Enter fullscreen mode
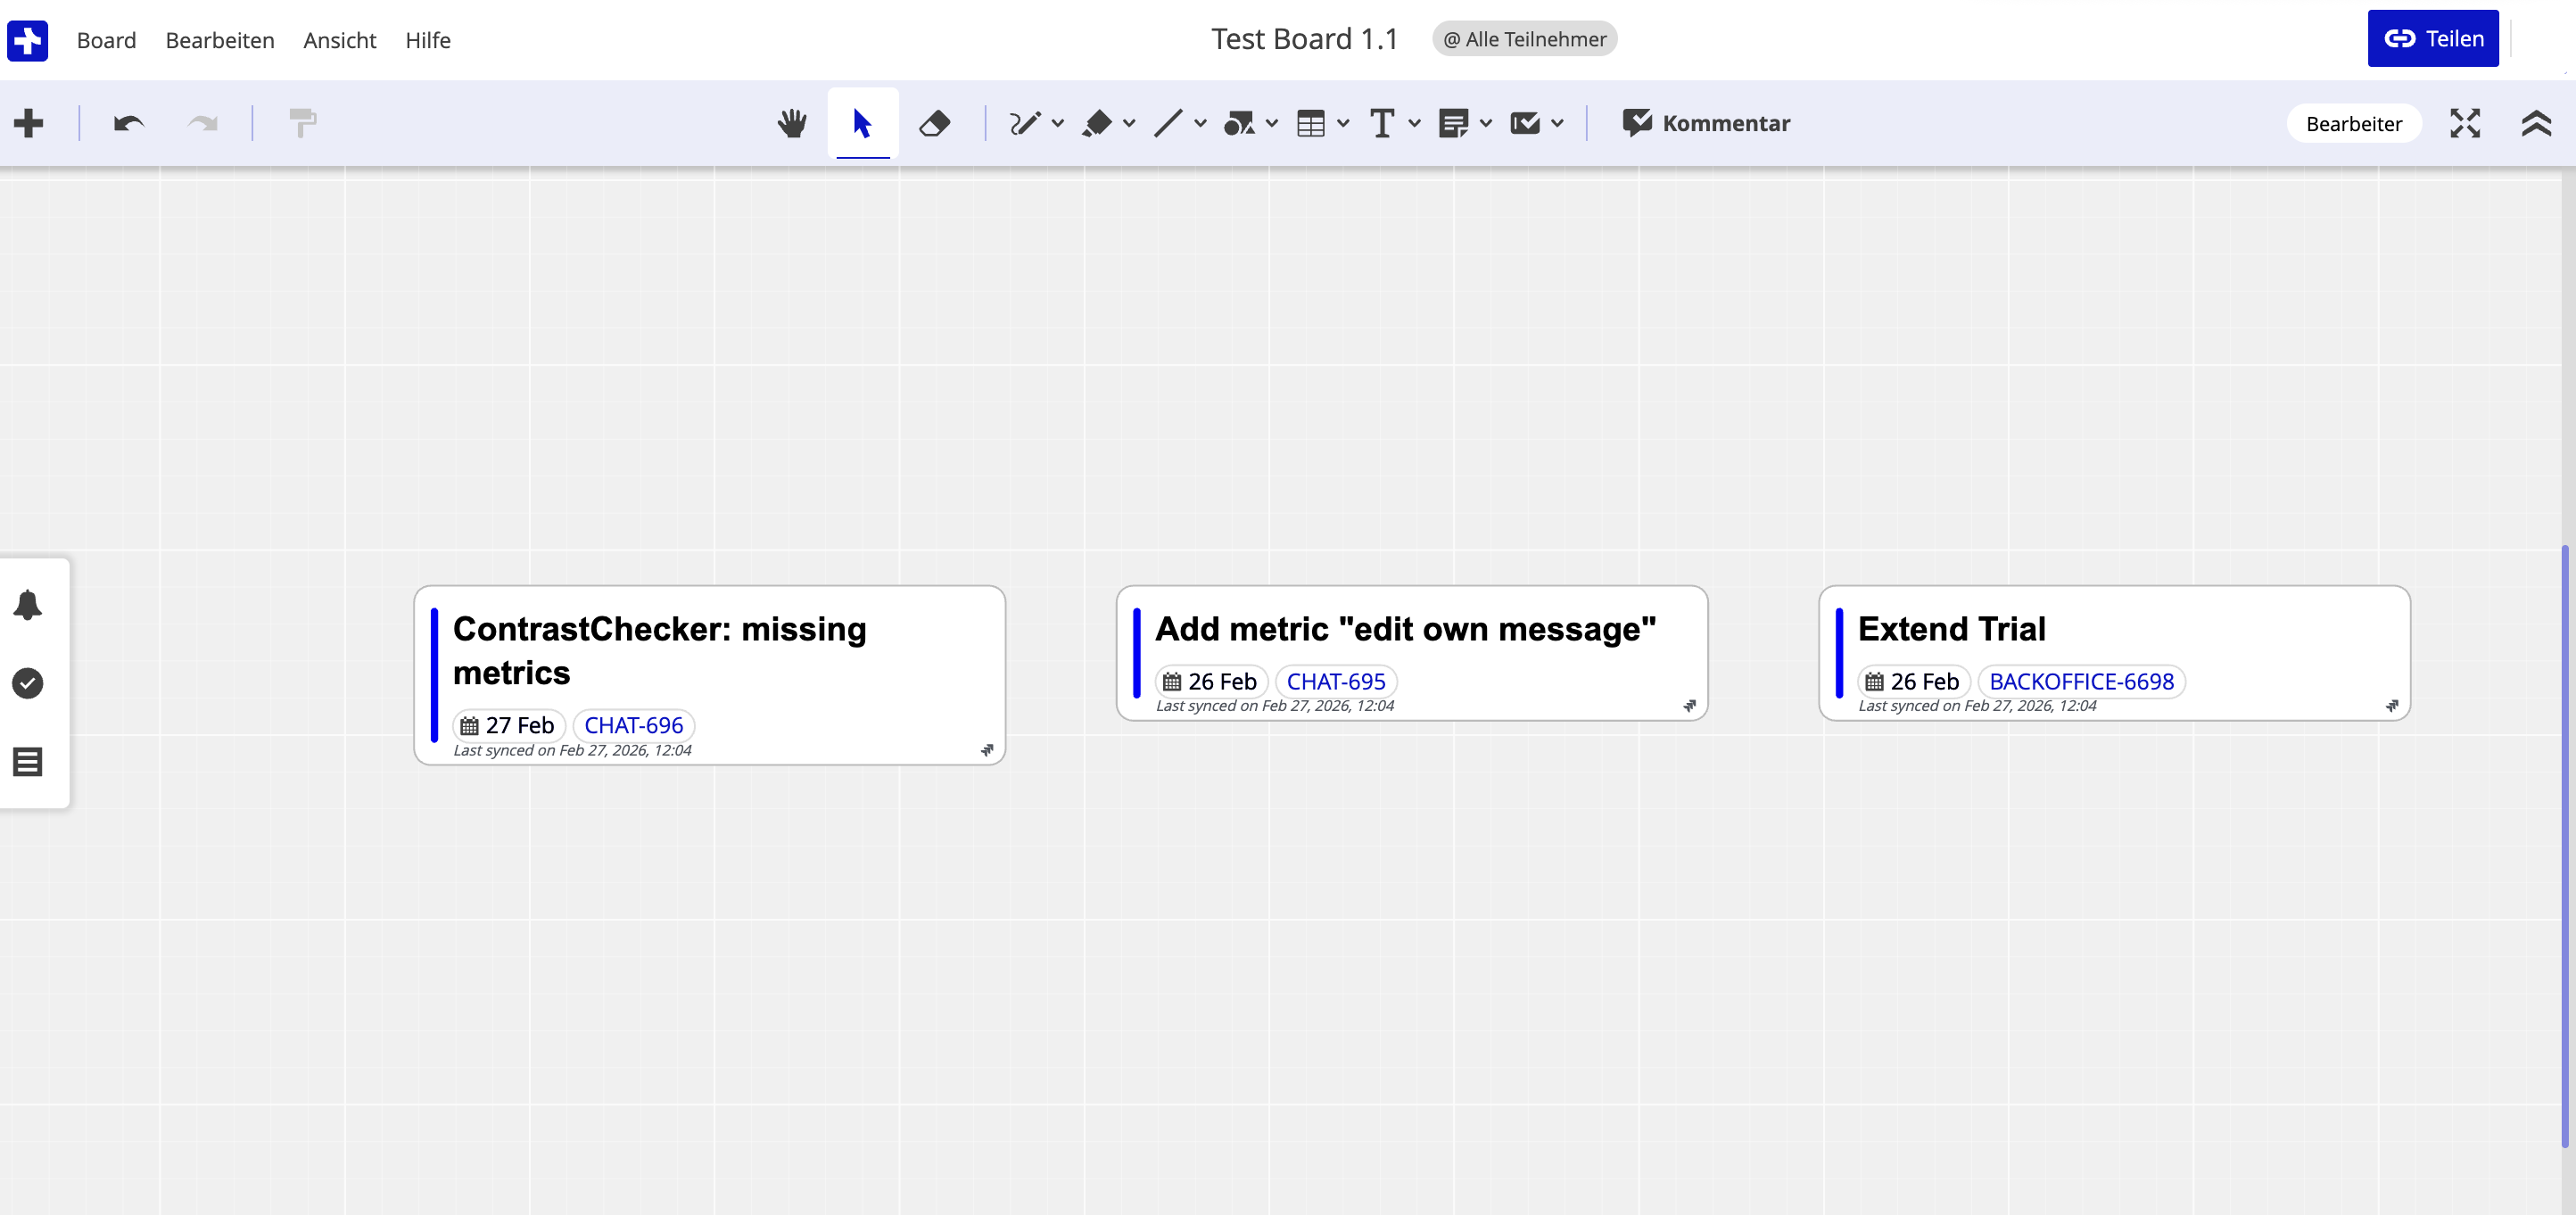2576x1215 pixels. pyautogui.click(x=2465, y=123)
